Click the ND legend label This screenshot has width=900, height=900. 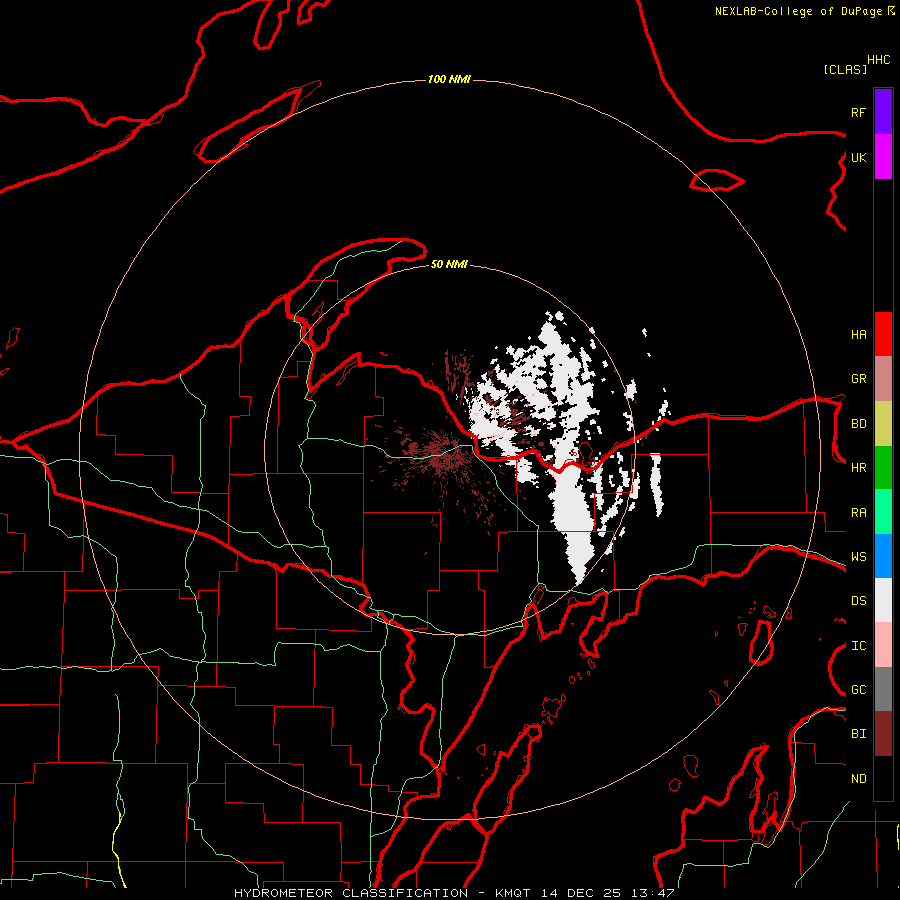pyautogui.click(x=858, y=779)
